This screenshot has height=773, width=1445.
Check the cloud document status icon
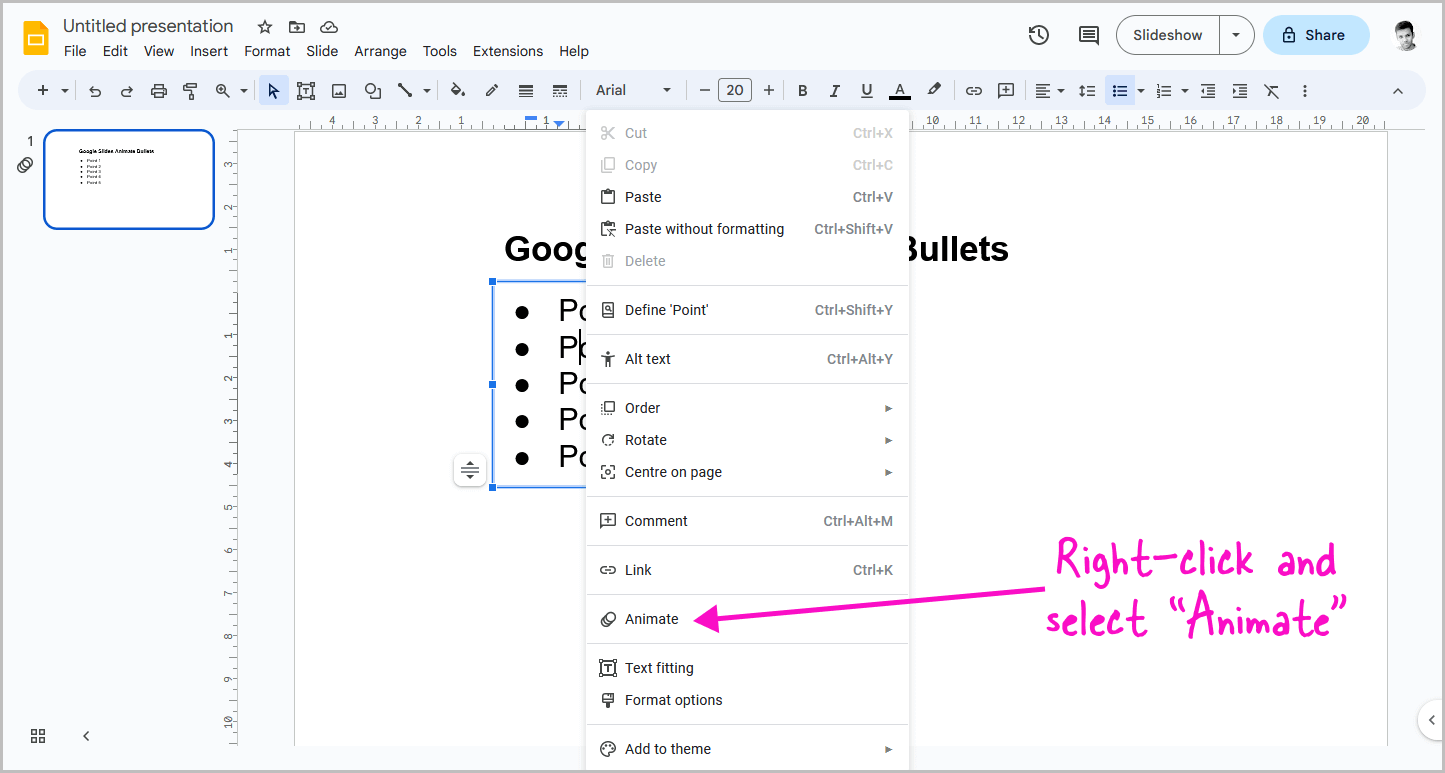[329, 27]
